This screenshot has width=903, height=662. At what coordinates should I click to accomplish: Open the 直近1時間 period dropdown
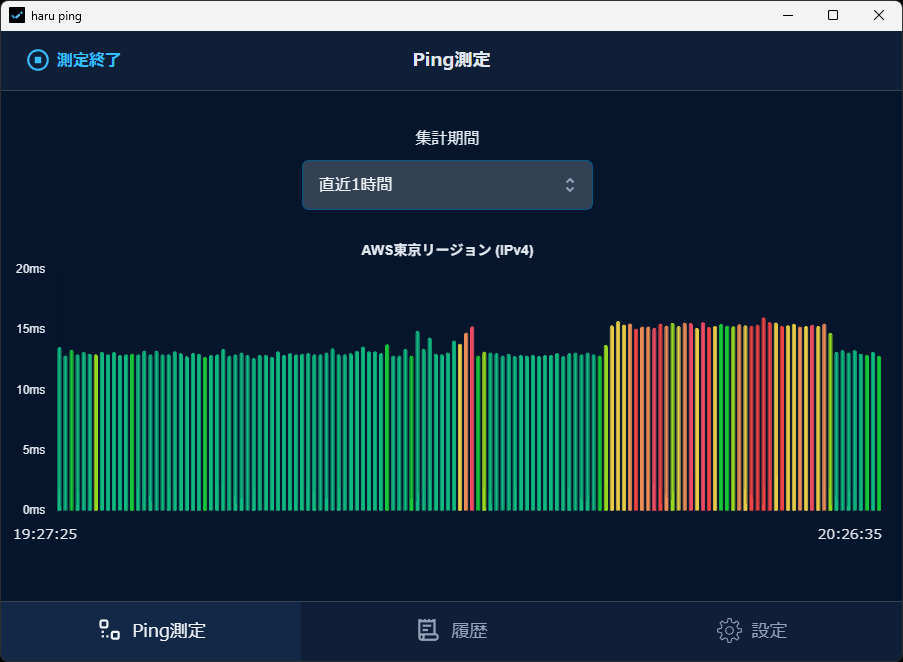[447, 185]
